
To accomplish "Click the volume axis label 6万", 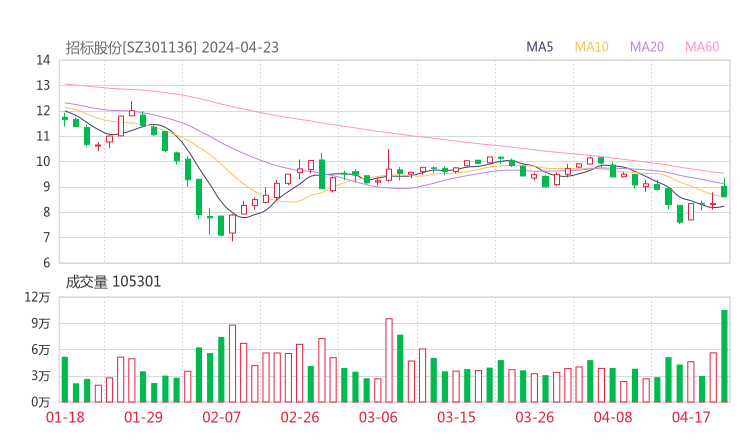I will (x=41, y=350).
